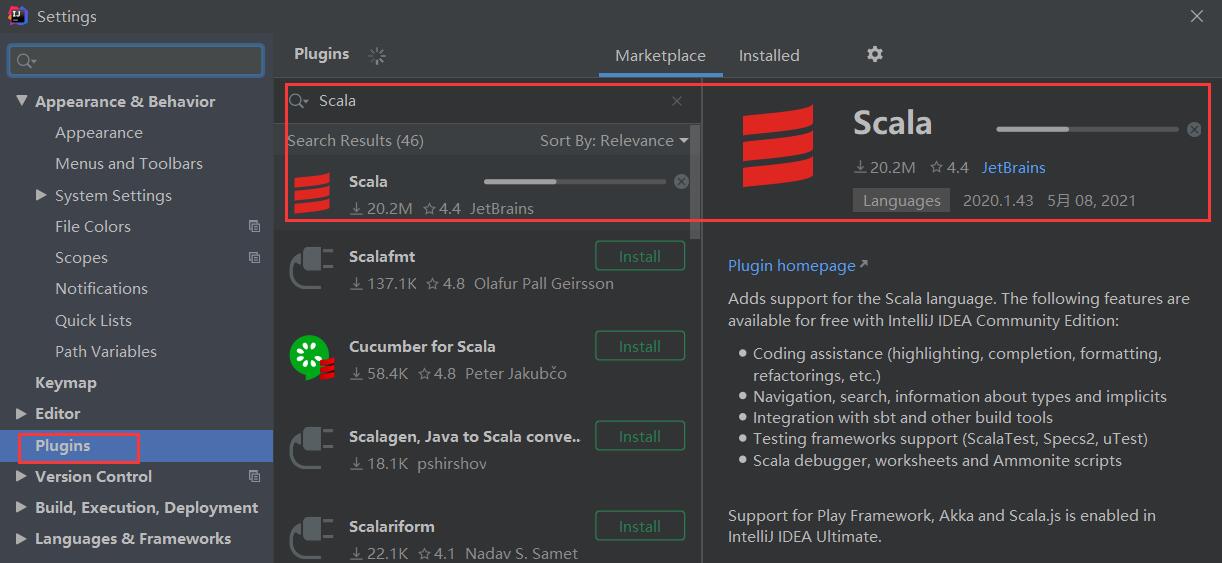
Task: Open the Sort By Relevance dropdown
Action: pos(614,141)
